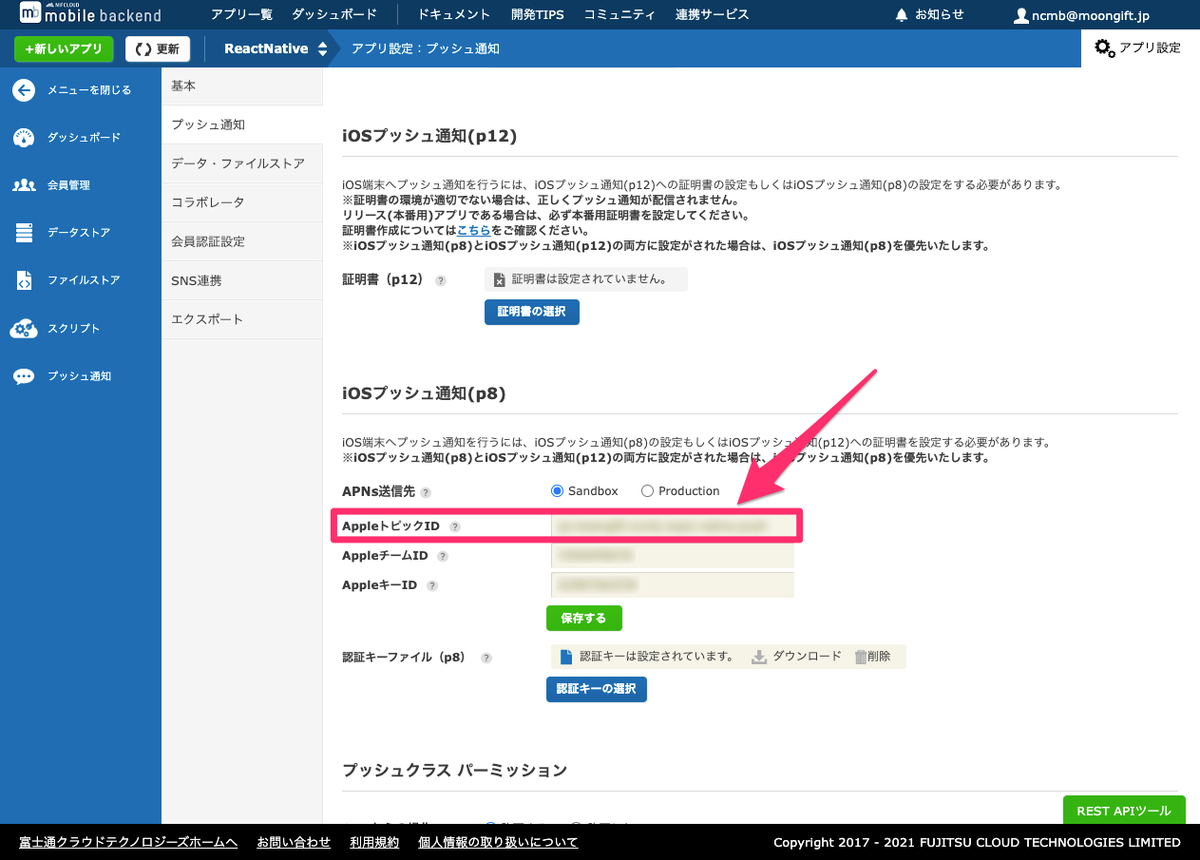Click help icon beside AppleトピックID
Screen dimensions: 1200x860
tap(455, 526)
